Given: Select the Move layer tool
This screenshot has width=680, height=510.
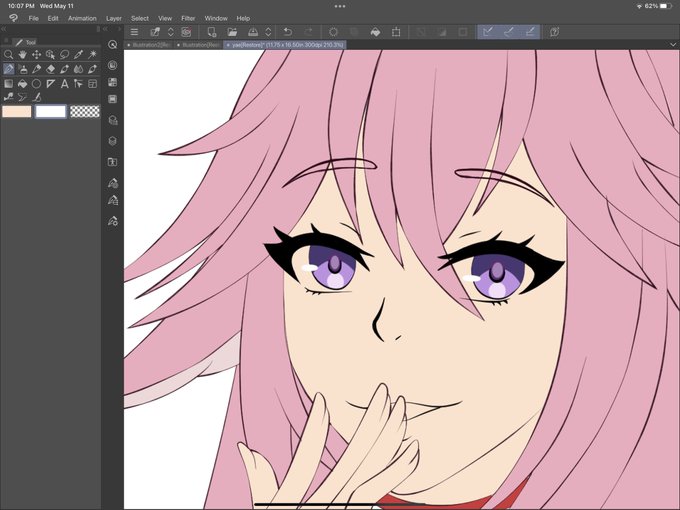Looking at the screenshot, I should (x=36, y=55).
